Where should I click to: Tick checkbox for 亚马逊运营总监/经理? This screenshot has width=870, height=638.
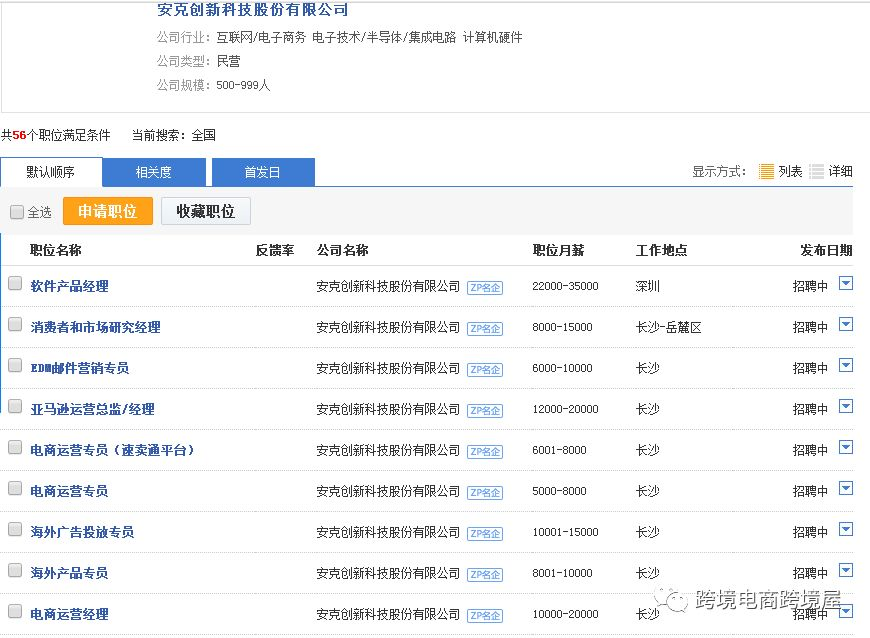[x=15, y=407]
